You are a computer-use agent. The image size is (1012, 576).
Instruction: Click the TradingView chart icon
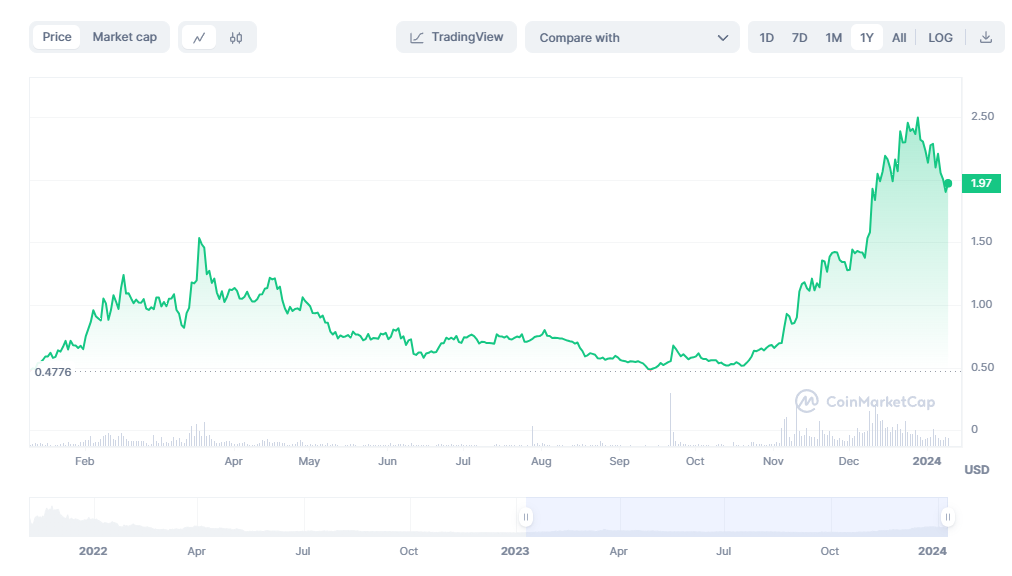coord(417,38)
